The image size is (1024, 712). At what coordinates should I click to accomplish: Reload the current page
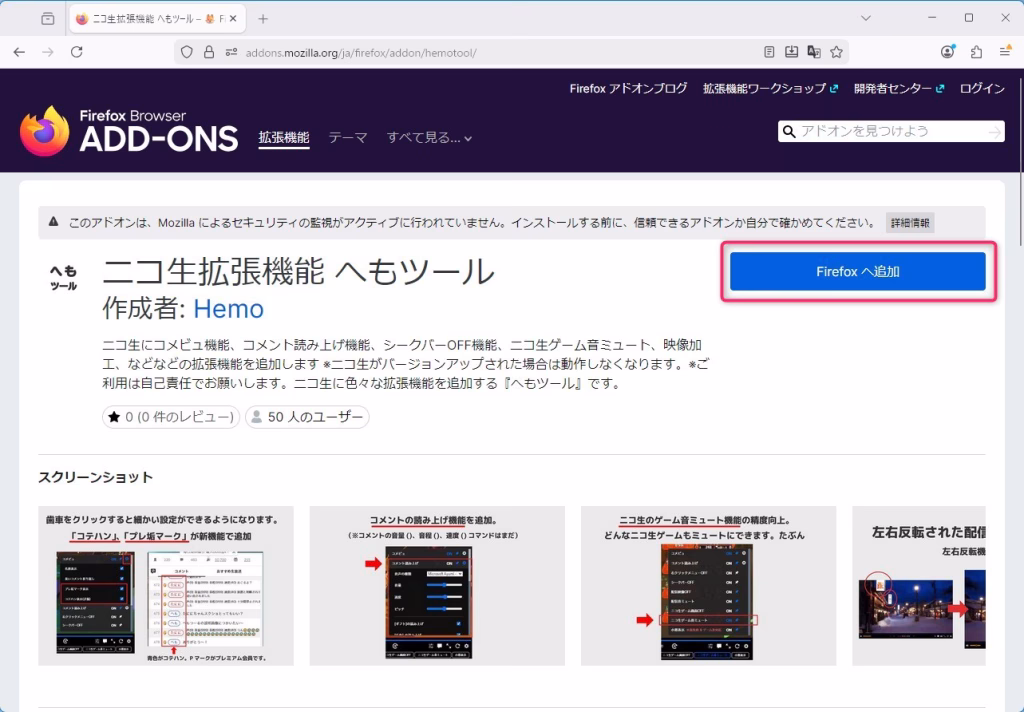click(x=77, y=52)
